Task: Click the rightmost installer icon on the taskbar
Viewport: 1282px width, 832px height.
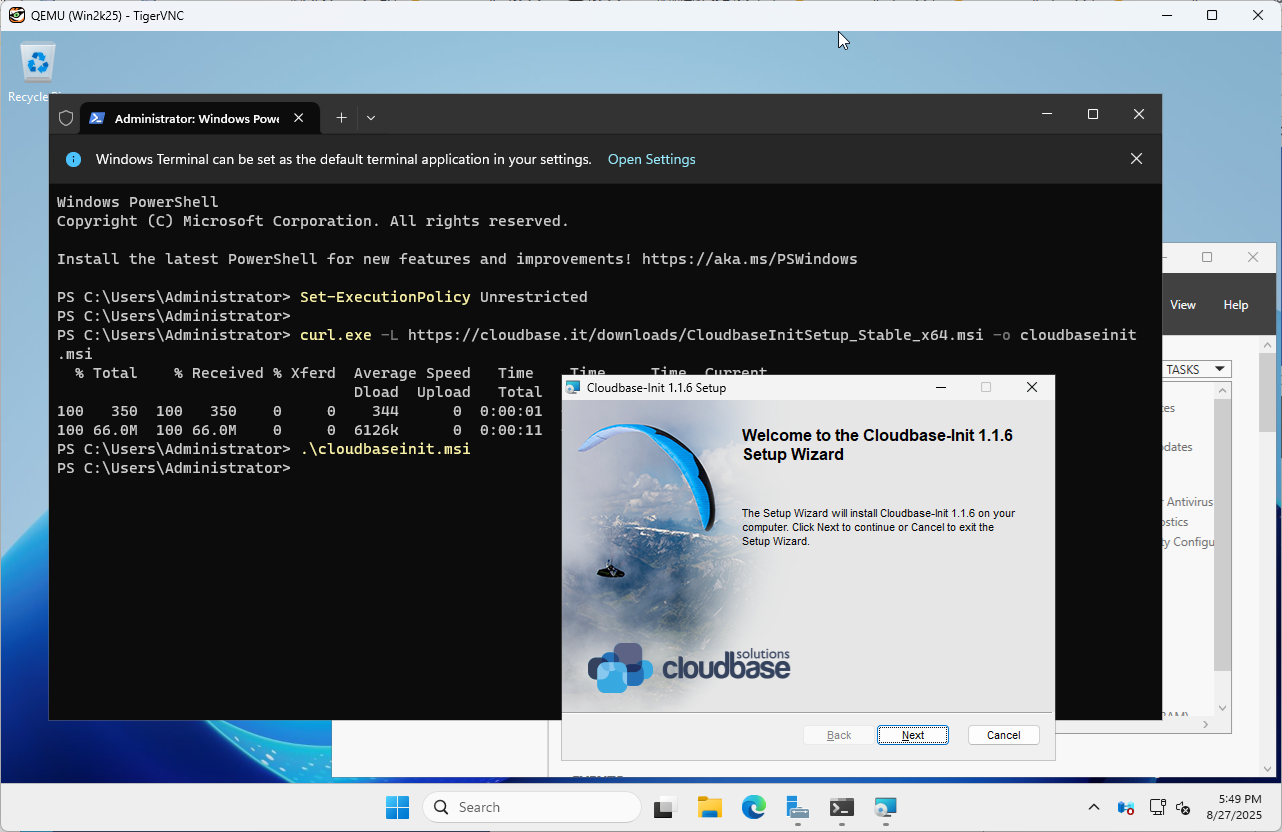Action: (885, 807)
